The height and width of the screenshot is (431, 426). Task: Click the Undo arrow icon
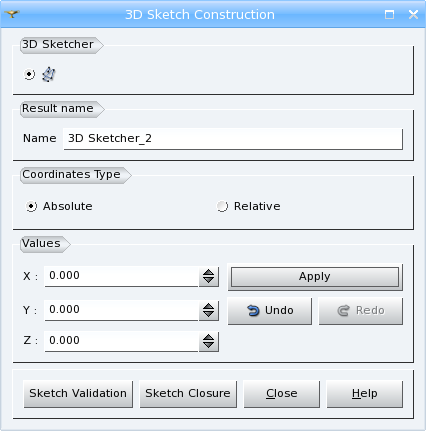(253, 311)
